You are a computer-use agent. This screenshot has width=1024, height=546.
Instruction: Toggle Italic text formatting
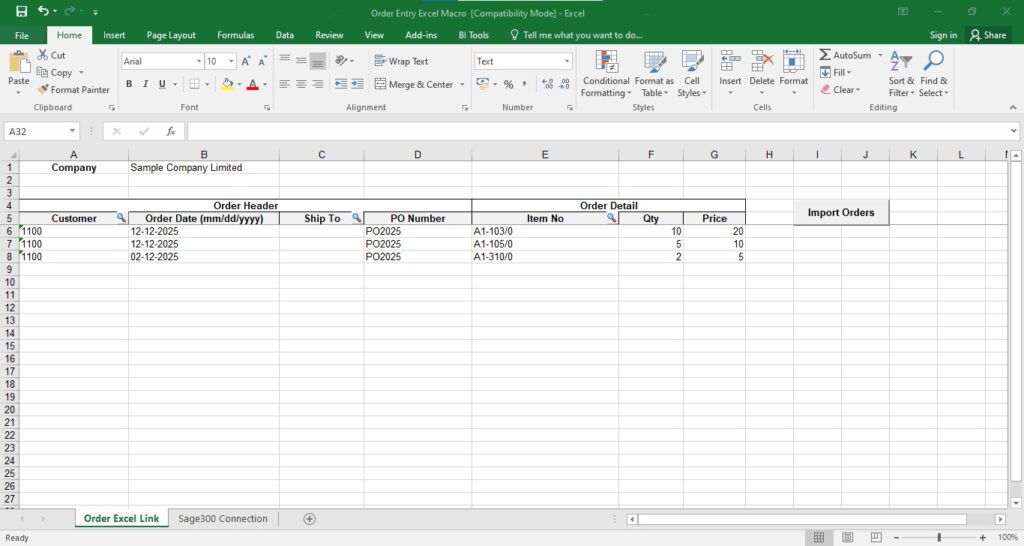click(145, 85)
